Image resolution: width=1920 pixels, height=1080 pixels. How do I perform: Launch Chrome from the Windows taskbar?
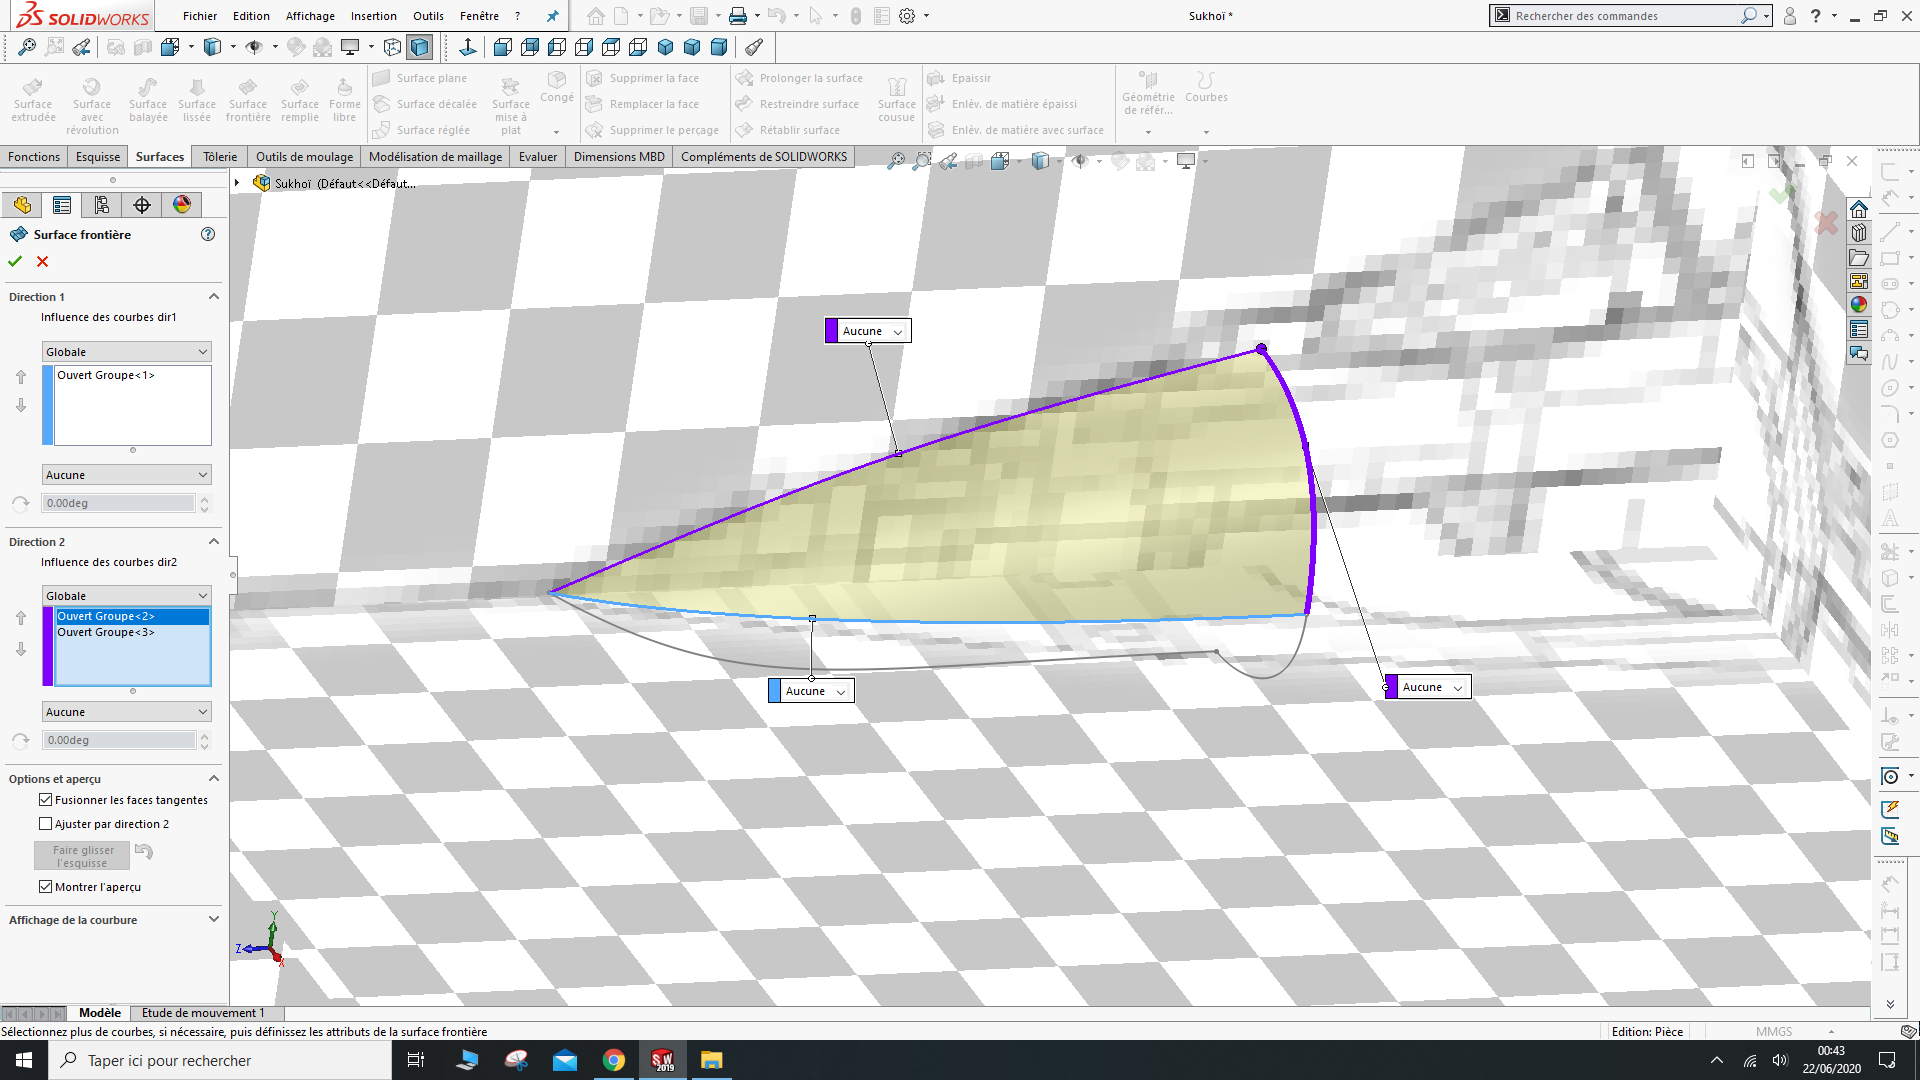(614, 1060)
